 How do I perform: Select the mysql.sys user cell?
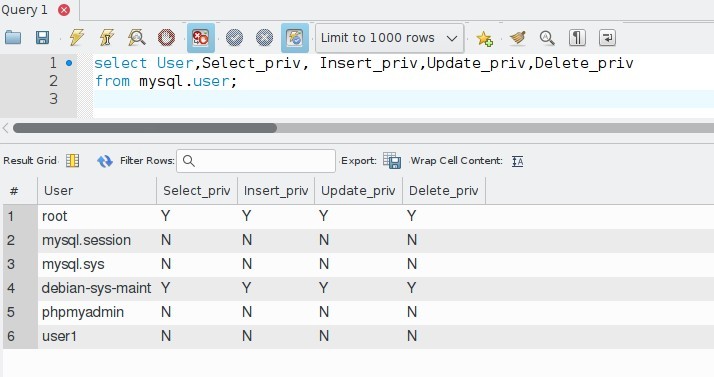(x=97, y=265)
